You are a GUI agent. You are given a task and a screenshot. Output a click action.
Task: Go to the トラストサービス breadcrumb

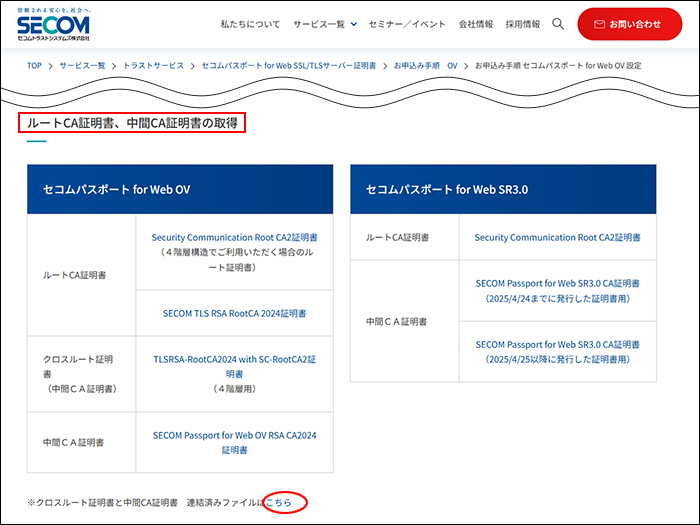153,66
